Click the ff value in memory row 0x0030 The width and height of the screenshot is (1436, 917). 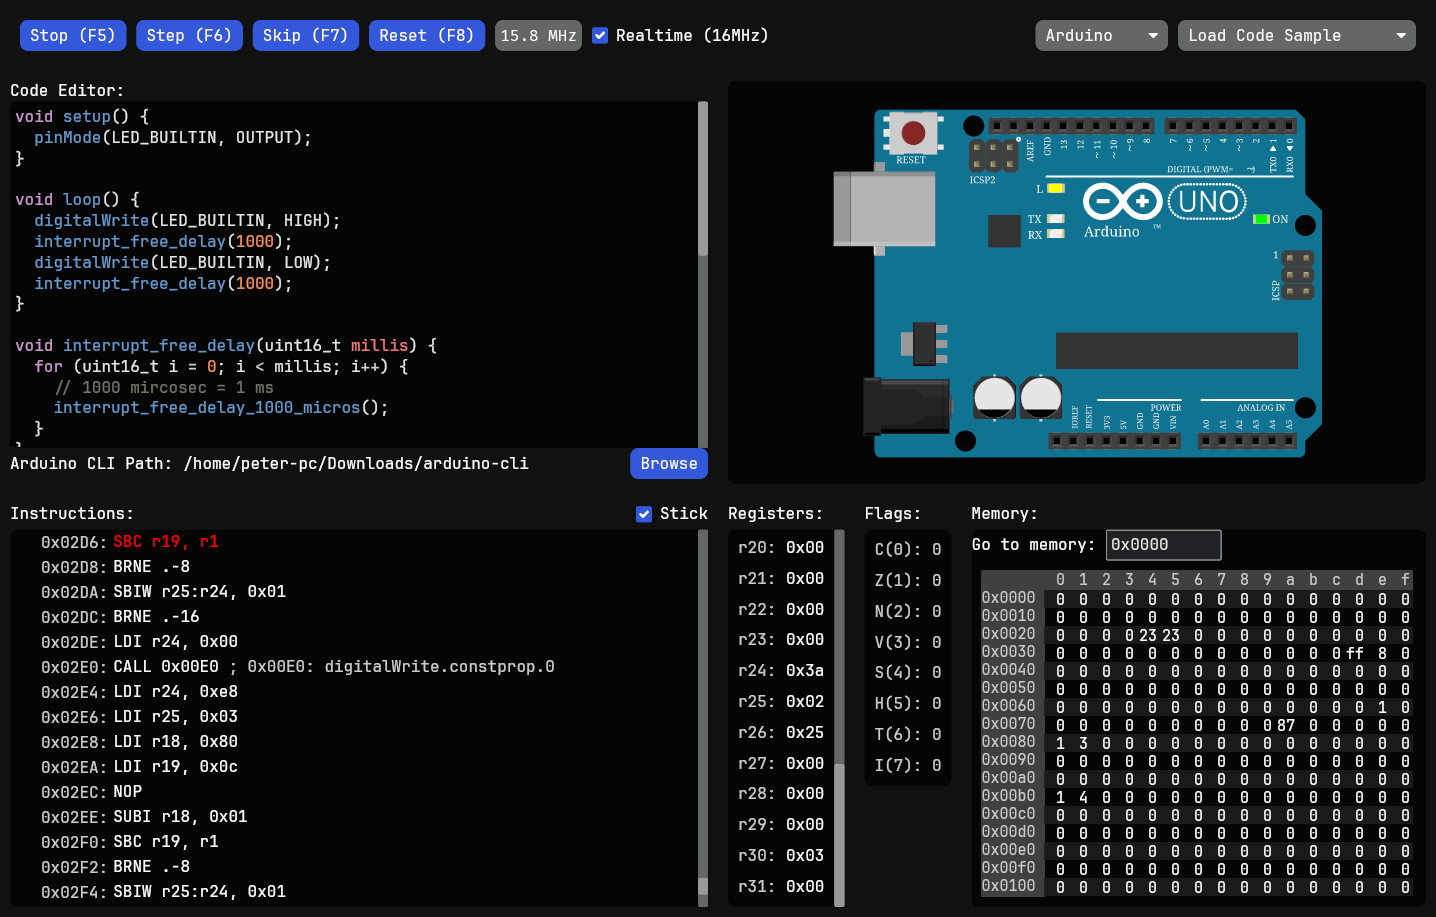click(1354, 653)
